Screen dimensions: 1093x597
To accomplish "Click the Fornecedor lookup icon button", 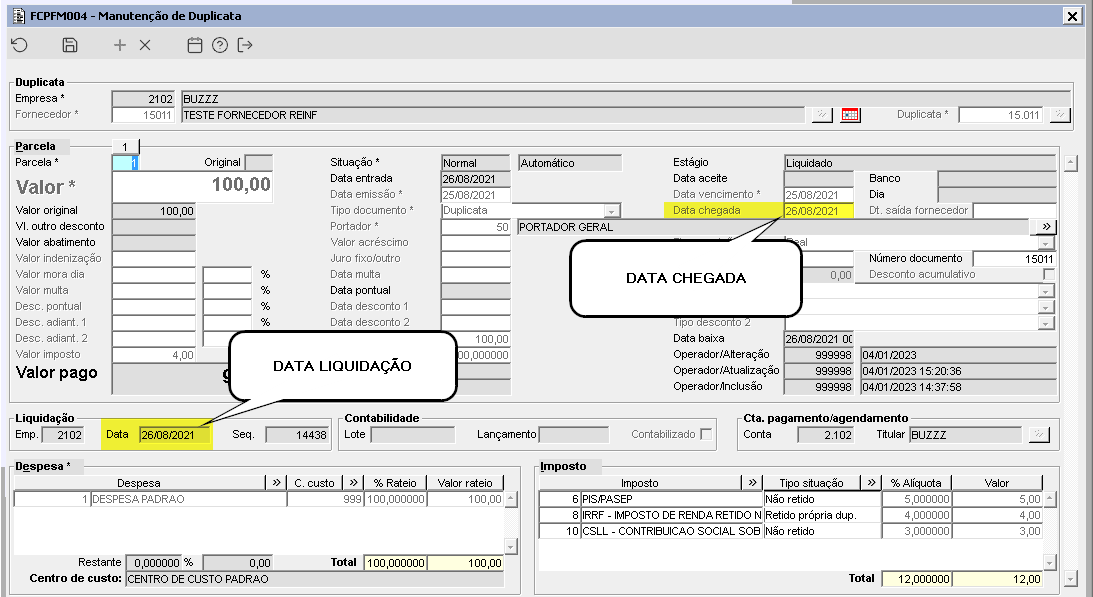I will 822,114.
